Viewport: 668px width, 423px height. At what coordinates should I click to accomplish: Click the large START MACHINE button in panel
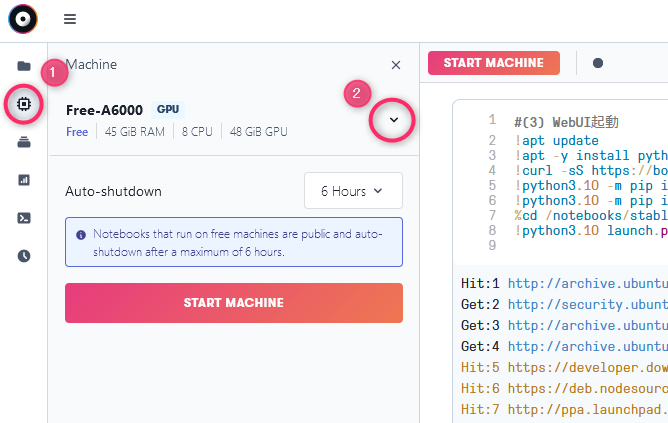tap(234, 303)
